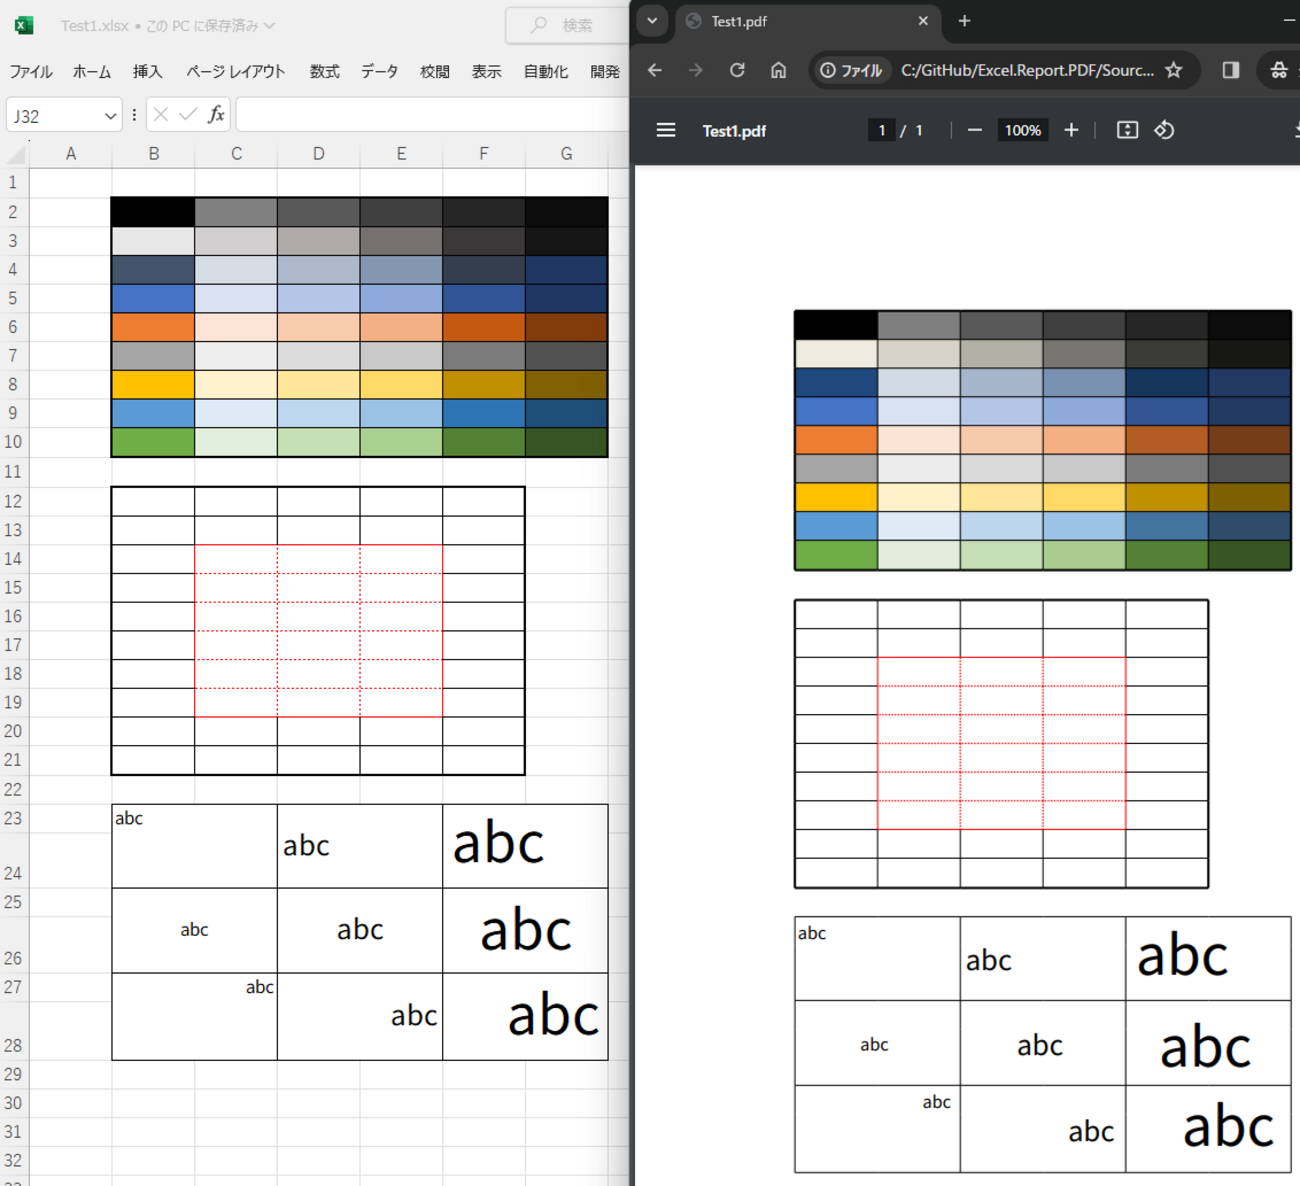Open the browser tab search dropdown
Image resolution: width=1300 pixels, height=1186 pixels.
(x=652, y=21)
